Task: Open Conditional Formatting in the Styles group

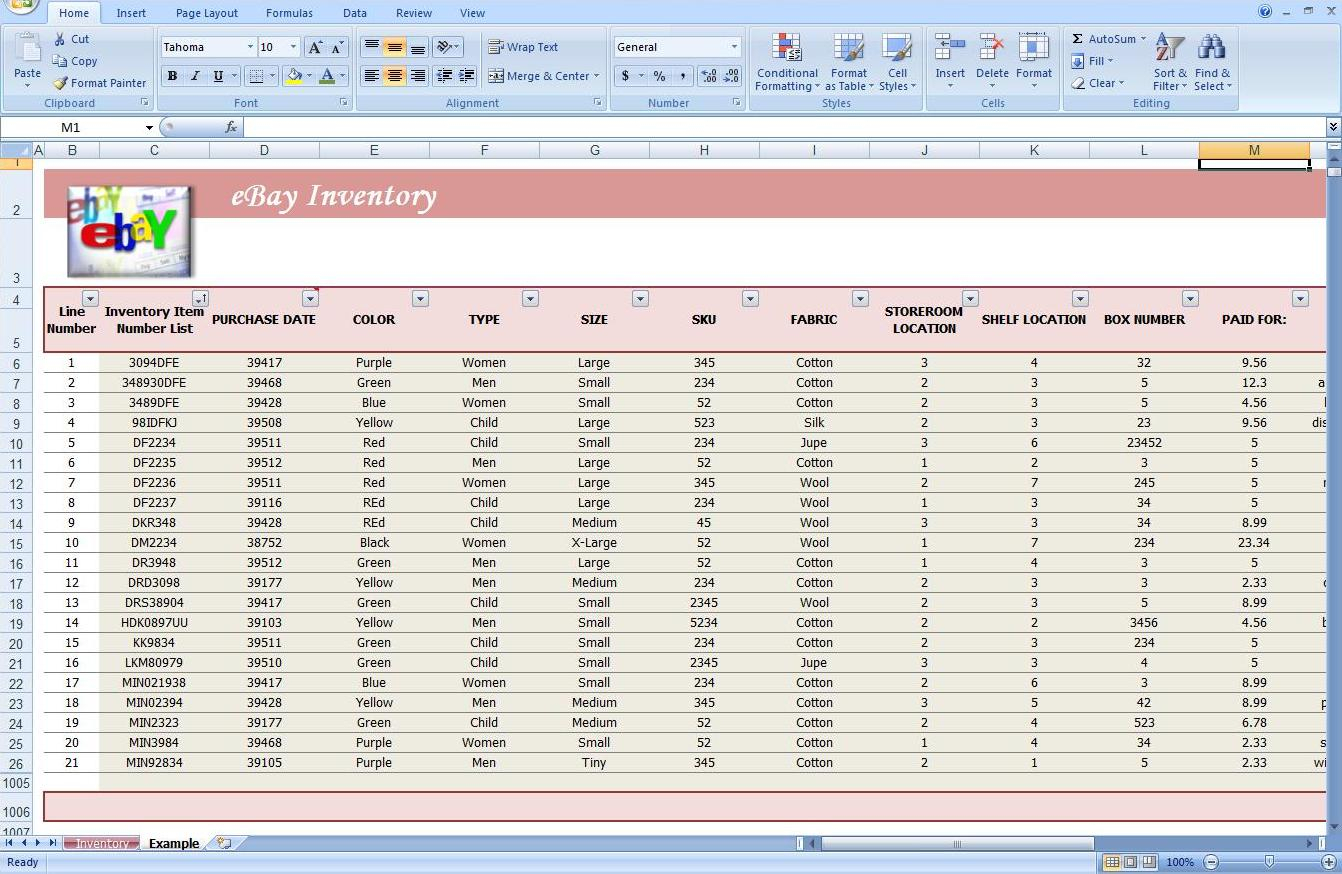Action: 786,62
